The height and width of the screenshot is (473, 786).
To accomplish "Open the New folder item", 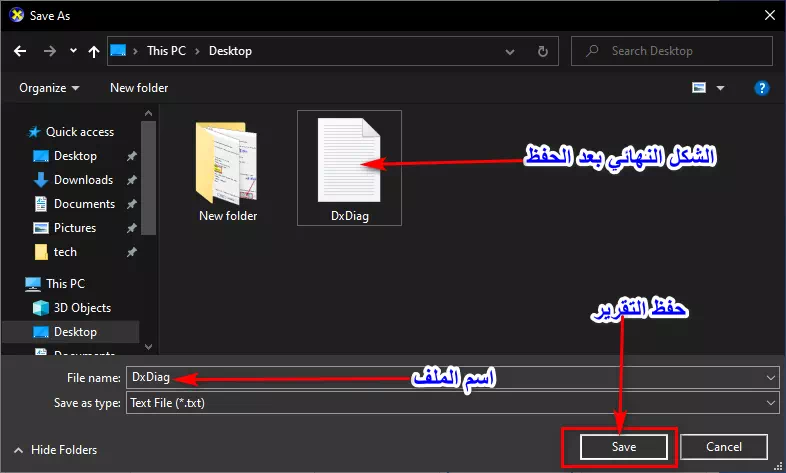I will tap(227, 168).
